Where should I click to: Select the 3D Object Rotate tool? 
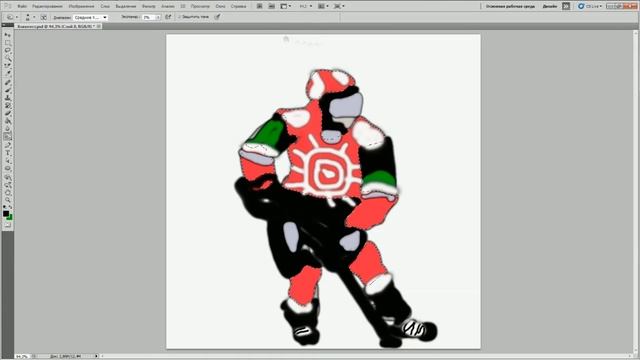pos(7,177)
